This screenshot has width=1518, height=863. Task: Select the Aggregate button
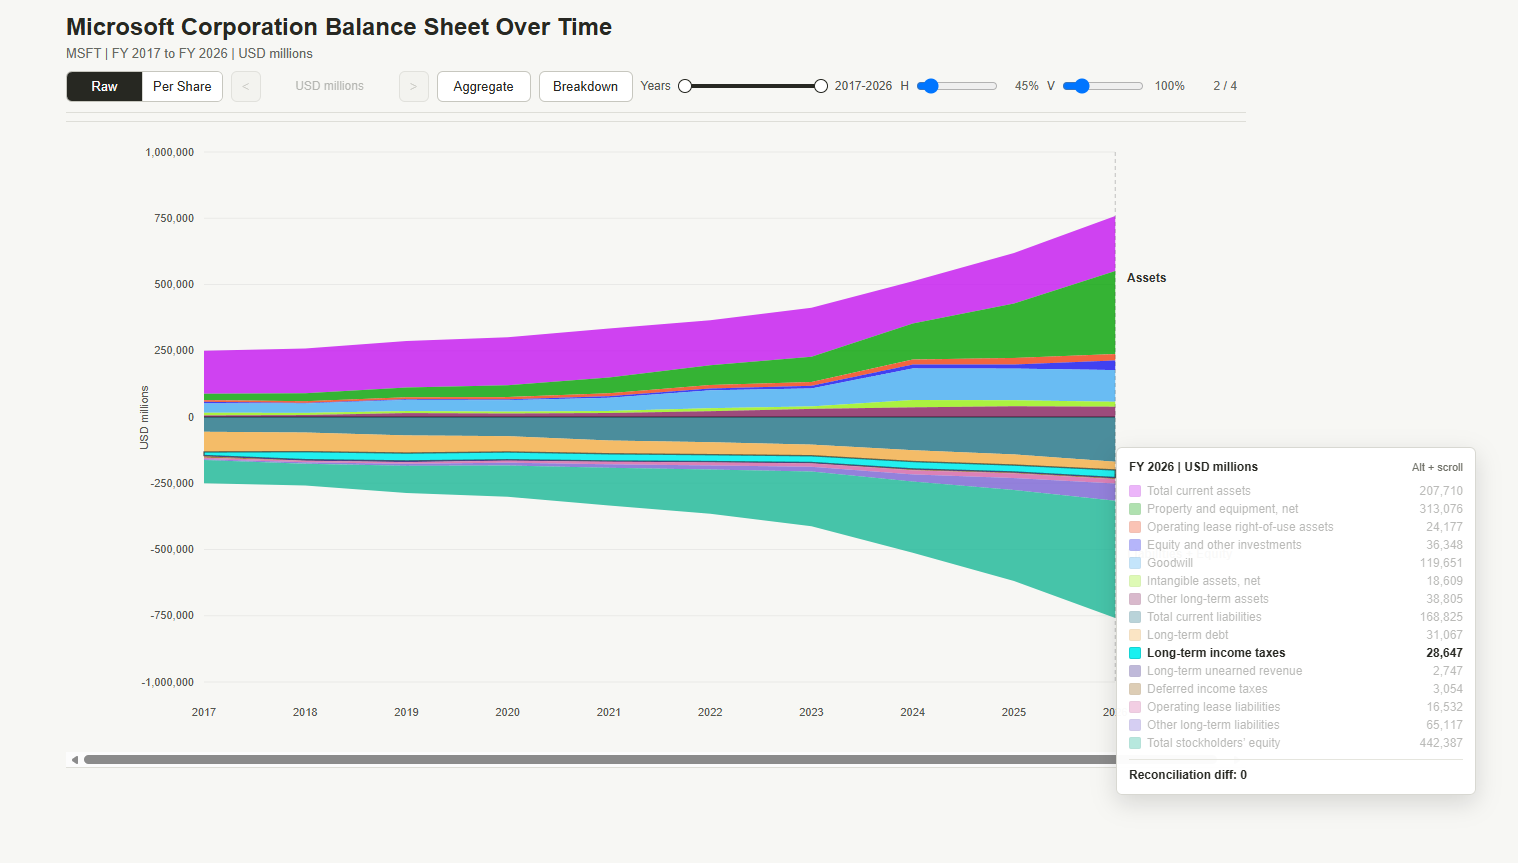click(483, 87)
